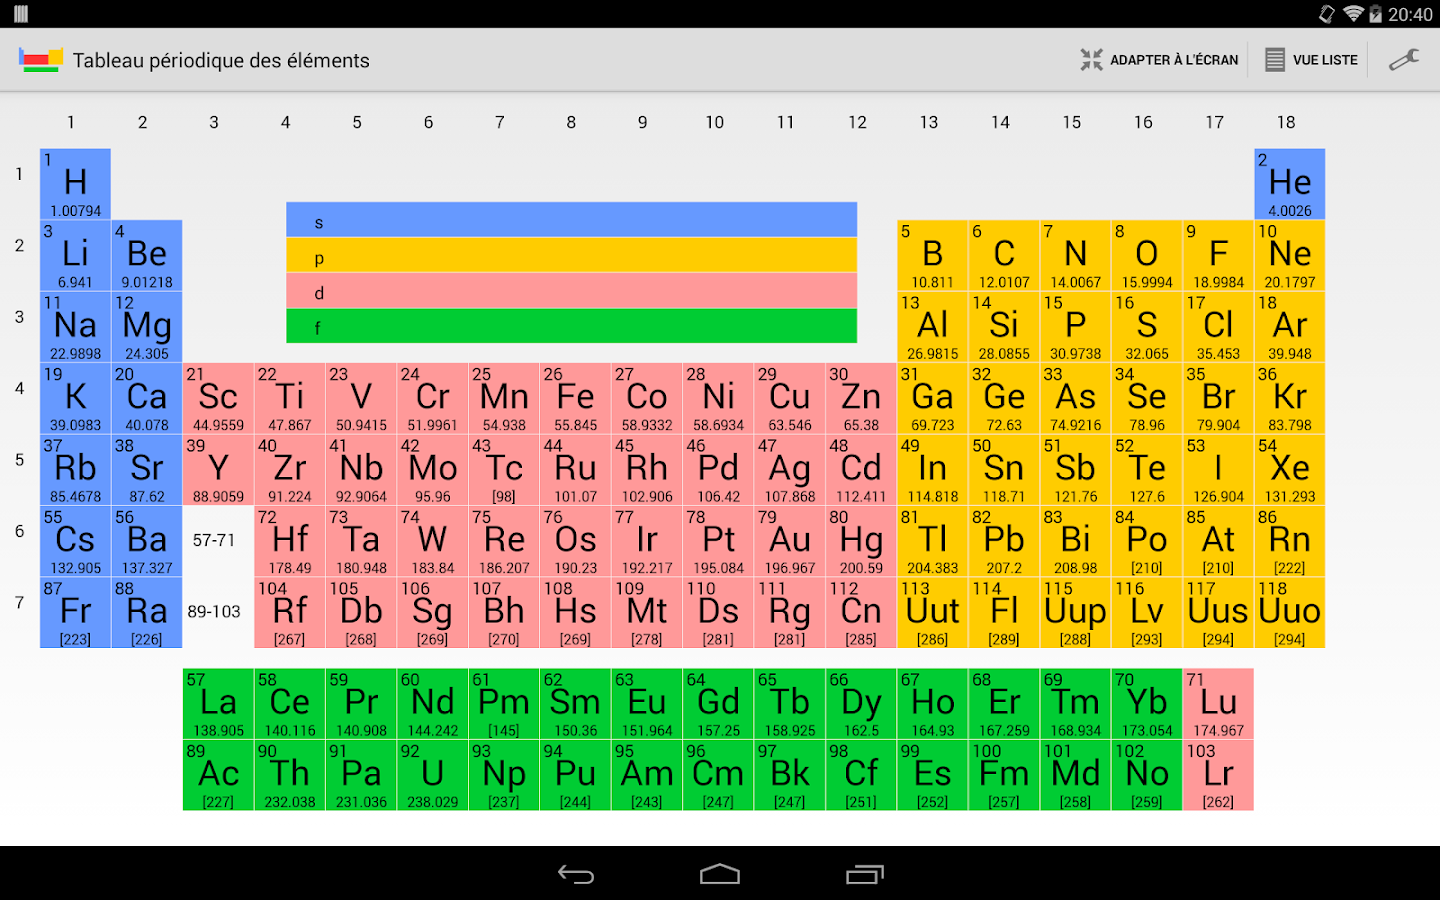Toggle the p-block legend bar

pos(571,257)
